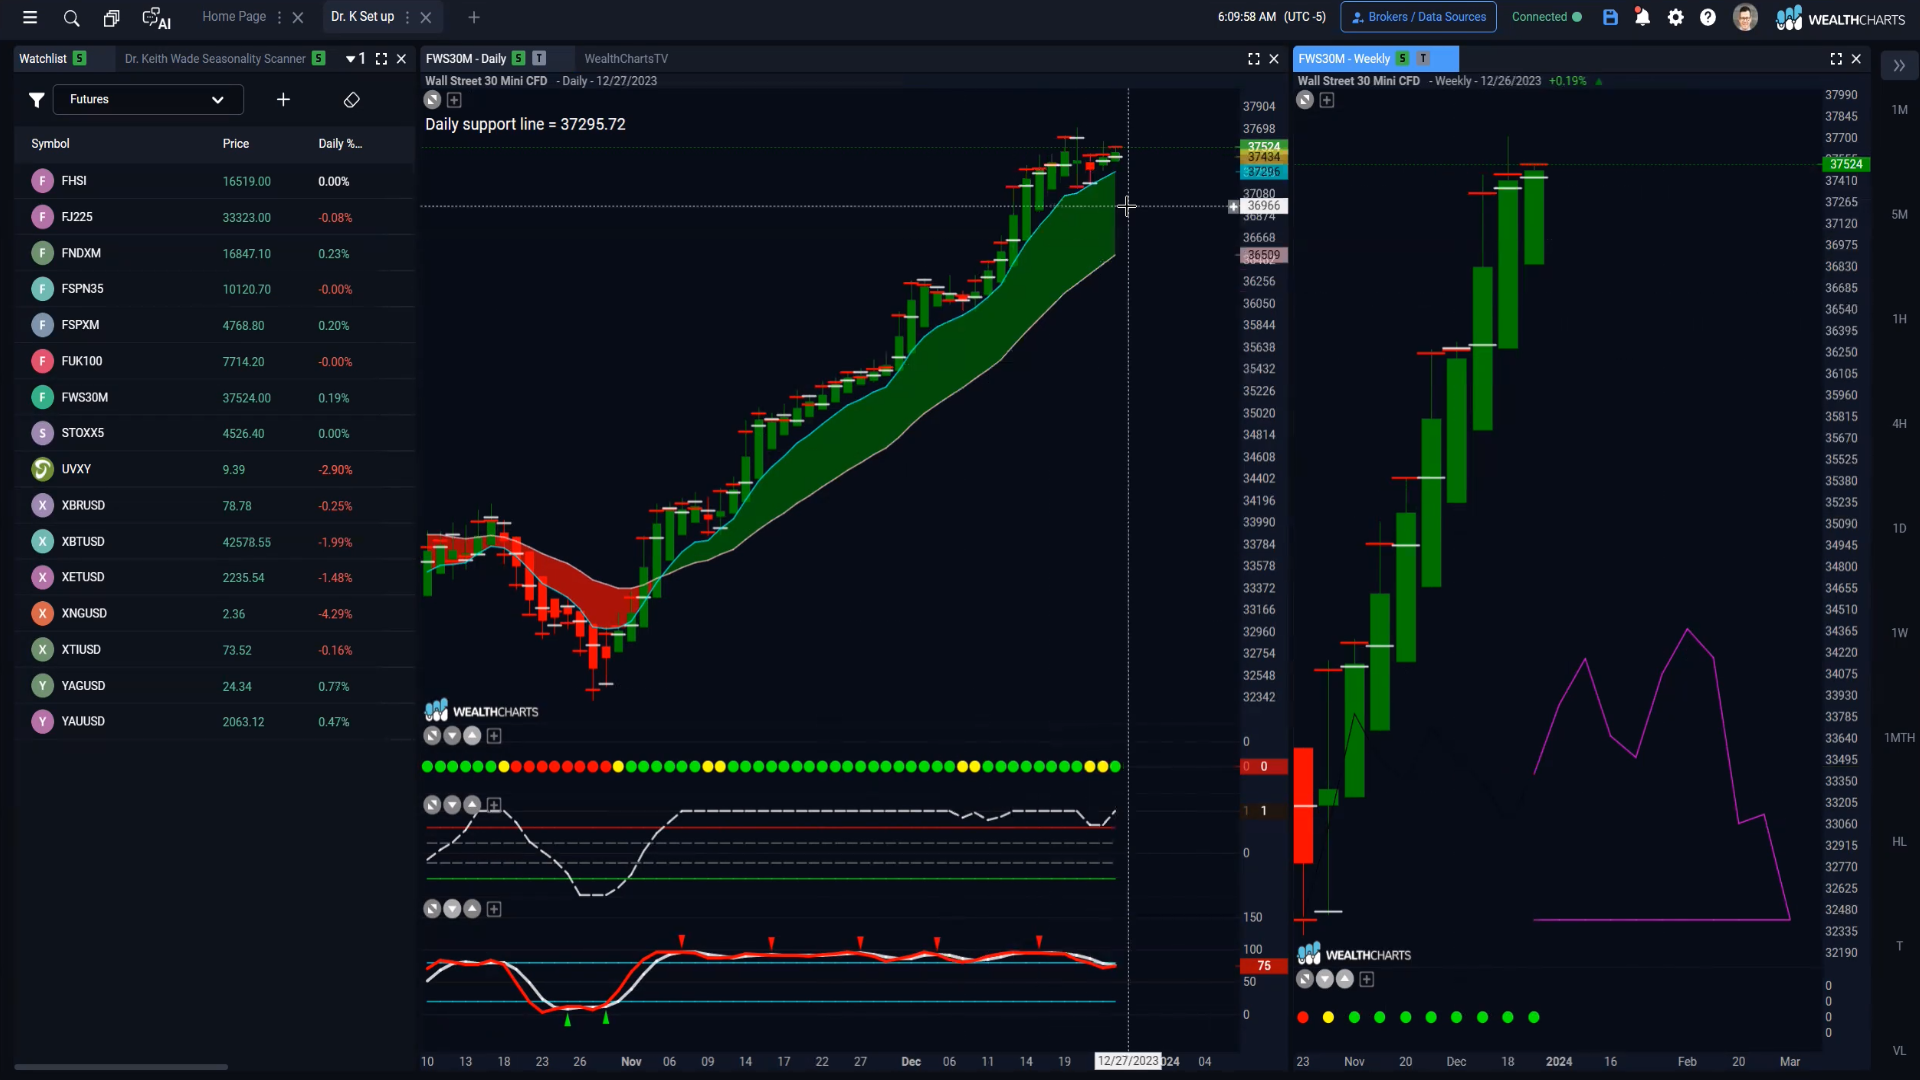Click the watchlist filter funnel icon

tap(36, 99)
